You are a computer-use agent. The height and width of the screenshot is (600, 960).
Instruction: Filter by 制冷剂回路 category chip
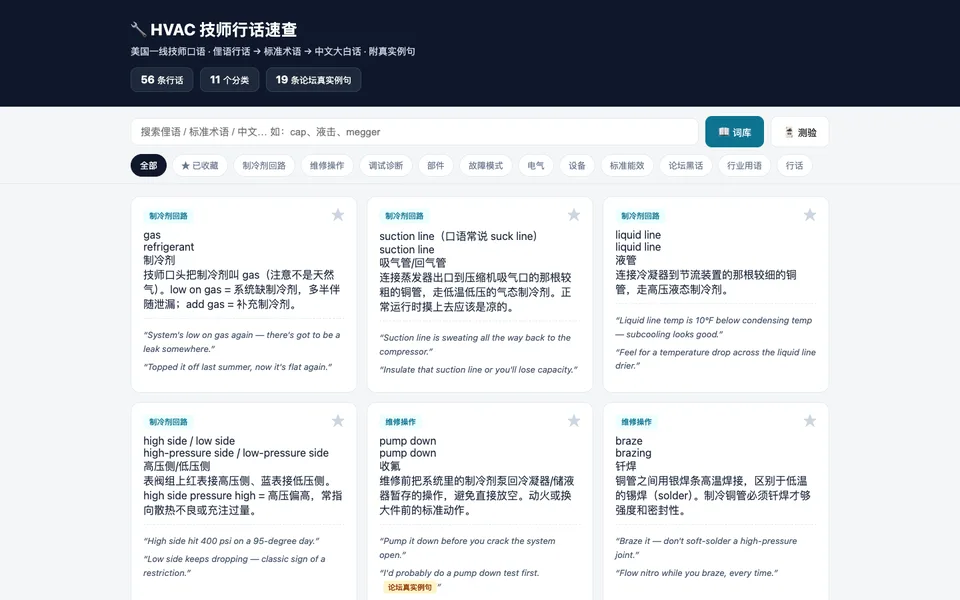pos(264,165)
